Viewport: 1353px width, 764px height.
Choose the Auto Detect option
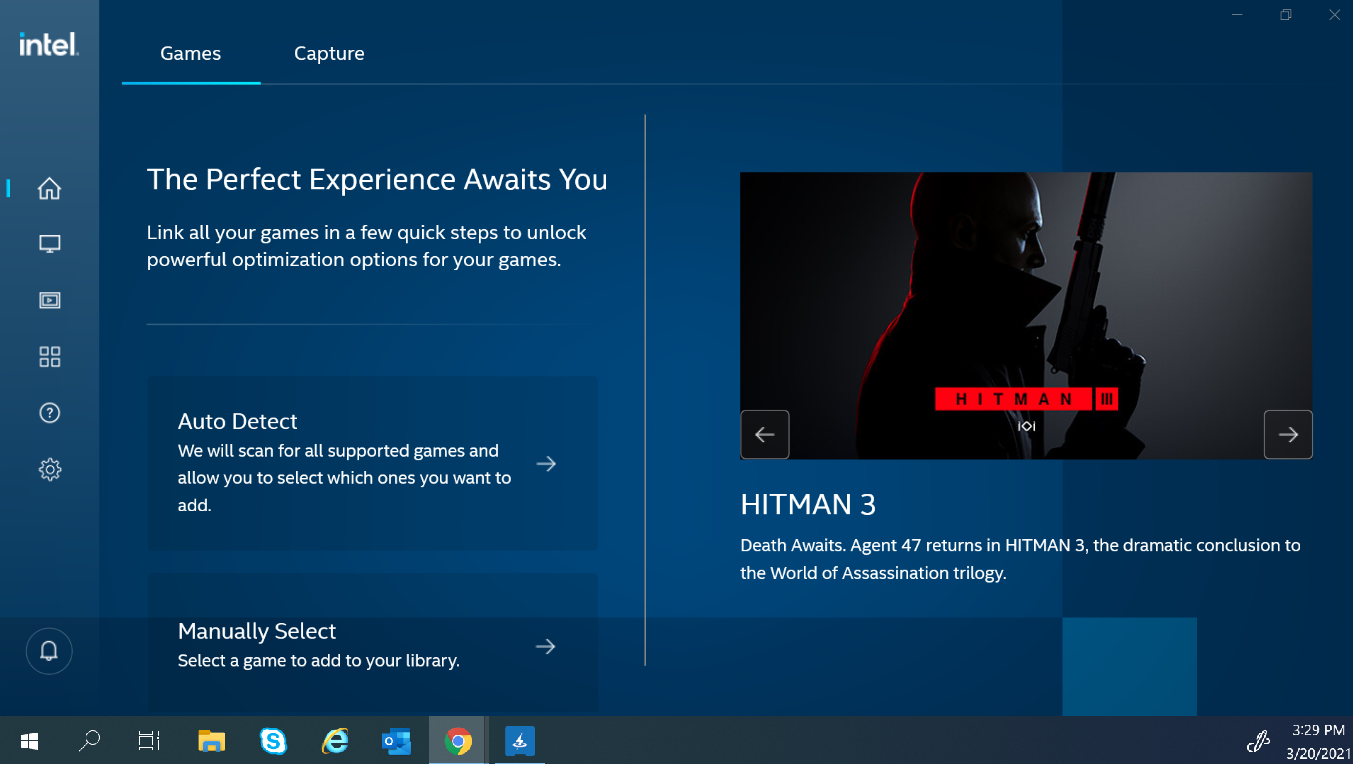[x=372, y=463]
